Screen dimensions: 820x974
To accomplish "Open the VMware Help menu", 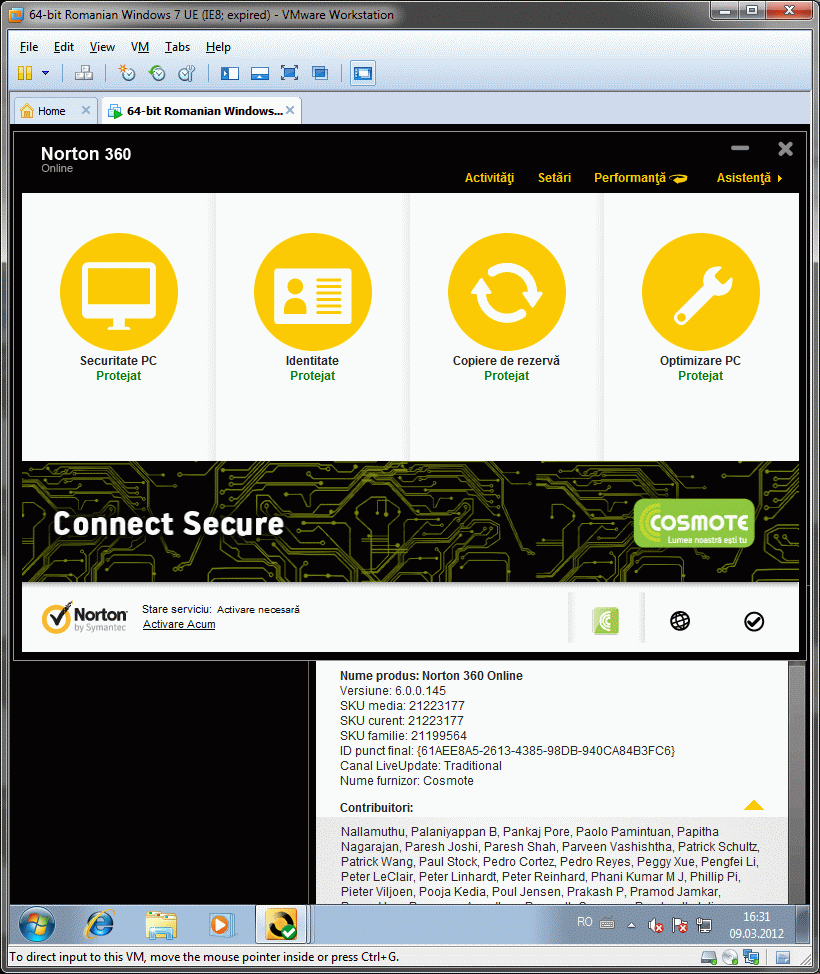I will 218,47.
